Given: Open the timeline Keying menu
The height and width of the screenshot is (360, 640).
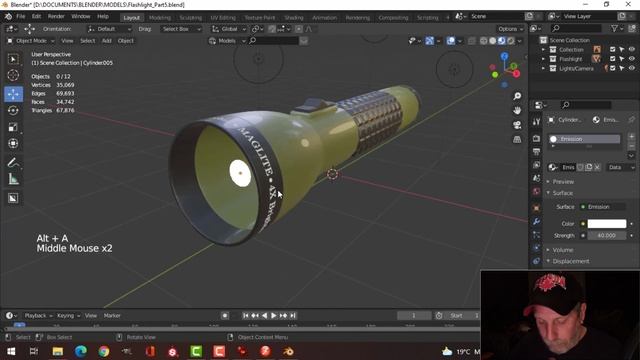Looking at the screenshot, I should pos(68,316).
